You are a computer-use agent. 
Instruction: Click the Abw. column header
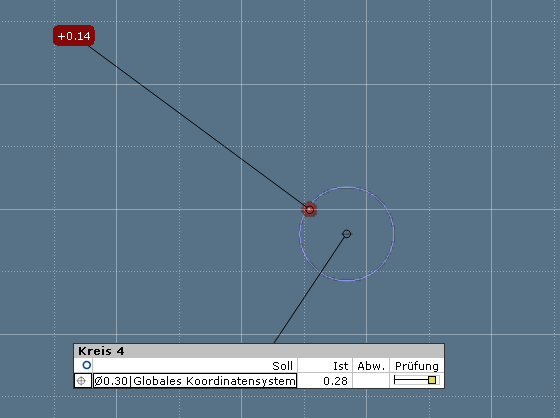pyautogui.click(x=371, y=366)
